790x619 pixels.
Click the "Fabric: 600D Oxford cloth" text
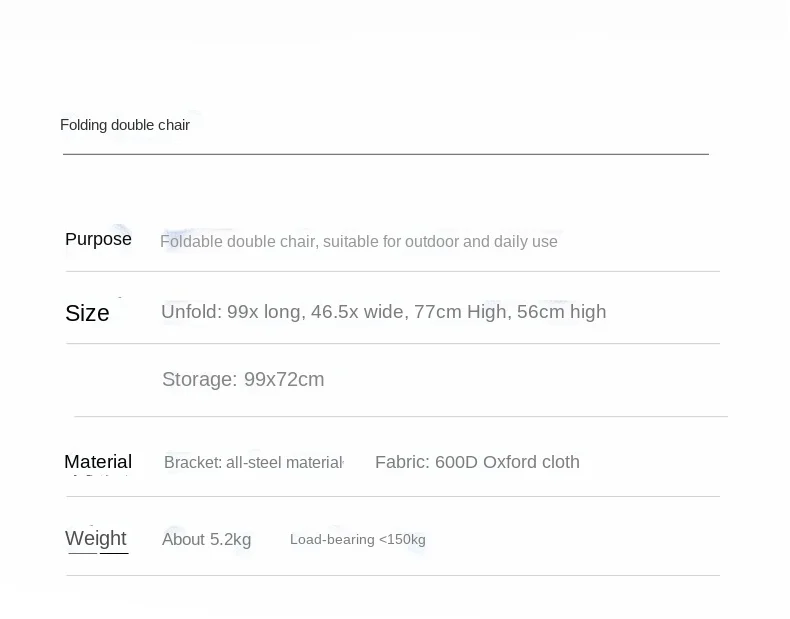pyautogui.click(x=477, y=462)
